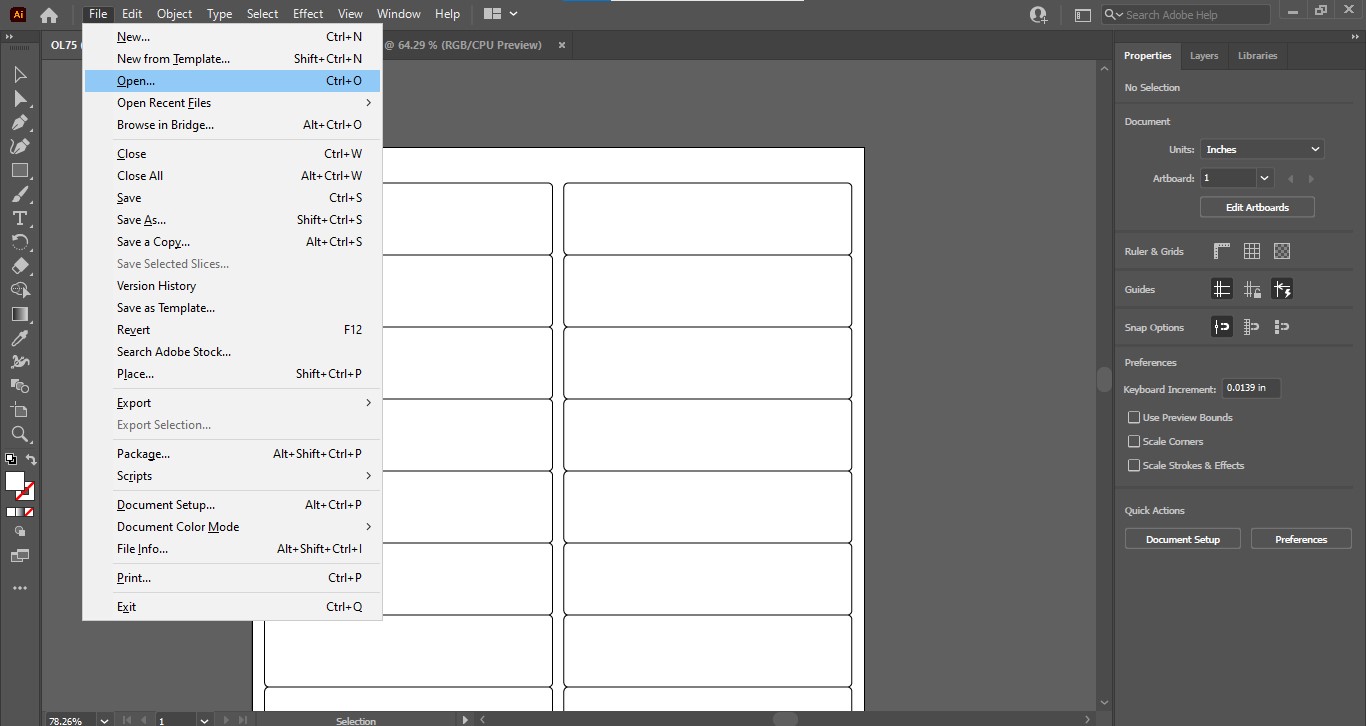This screenshot has height=726, width=1366.
Task: Select the Direct Selection tool
Action: point(20,98)
